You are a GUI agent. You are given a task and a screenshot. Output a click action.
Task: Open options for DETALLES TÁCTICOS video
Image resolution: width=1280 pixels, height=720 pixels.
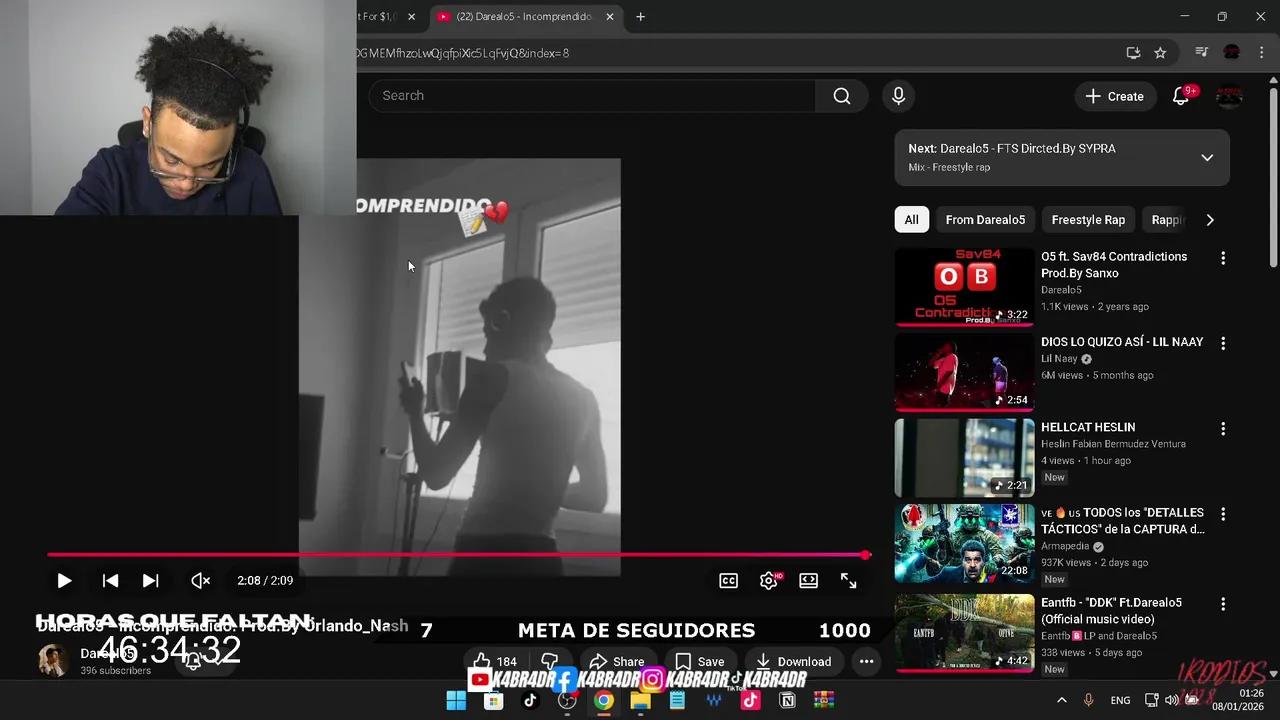[x=1222, y=514]
